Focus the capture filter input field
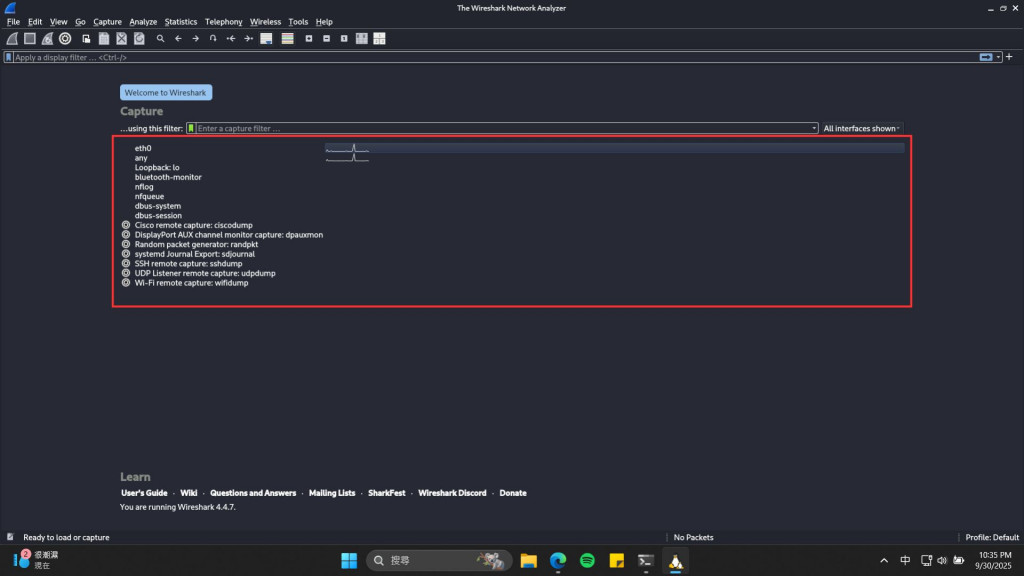 point(503,129)
